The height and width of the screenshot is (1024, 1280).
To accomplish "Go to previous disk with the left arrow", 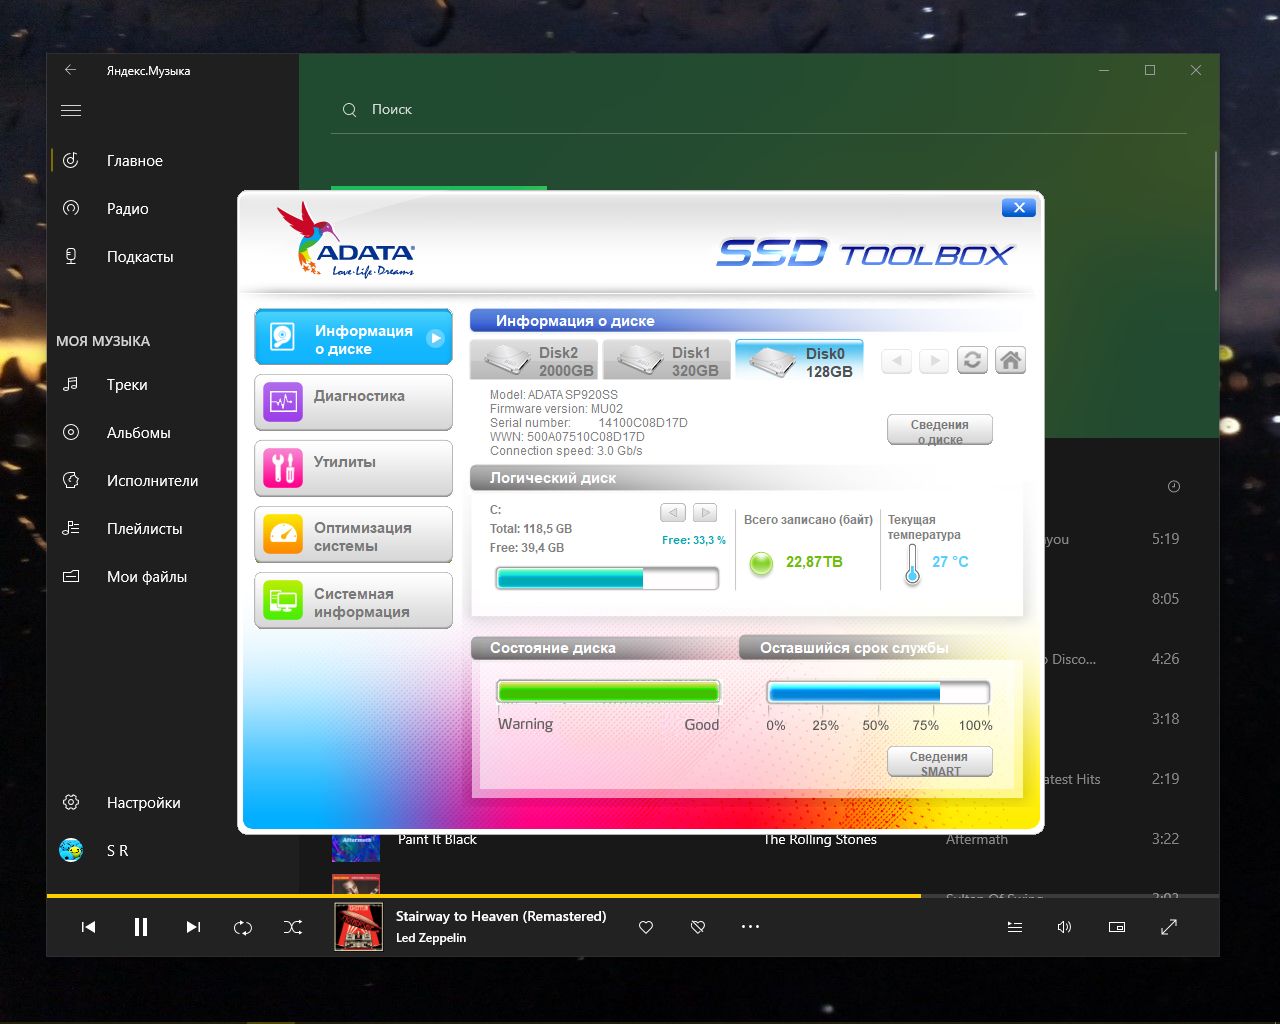I will 896,360.
